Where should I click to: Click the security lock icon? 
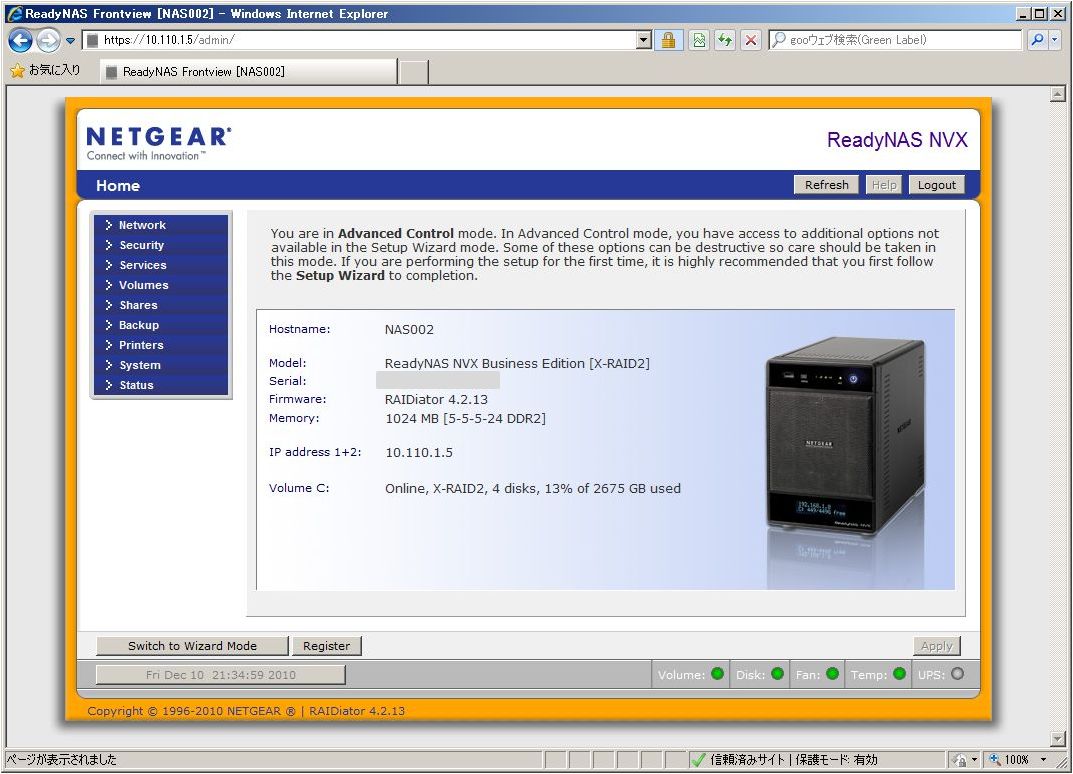click(668, 40)
